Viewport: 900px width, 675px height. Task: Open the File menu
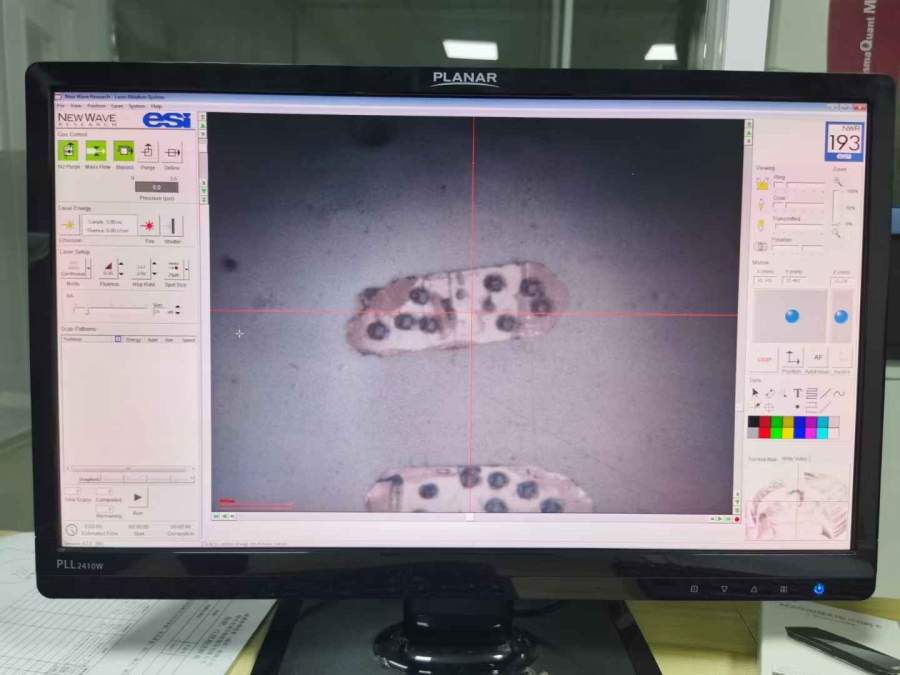click(x=61, y=106)
